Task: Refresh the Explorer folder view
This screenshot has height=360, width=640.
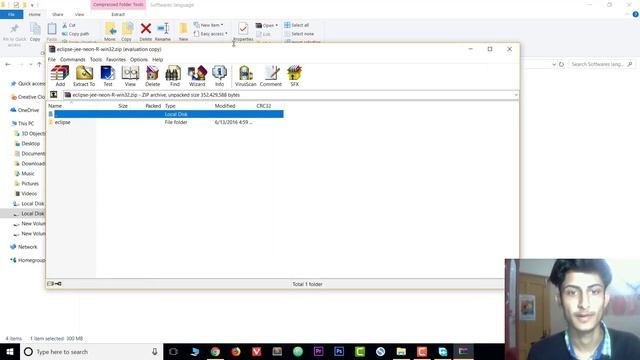Action: (562, 64)
